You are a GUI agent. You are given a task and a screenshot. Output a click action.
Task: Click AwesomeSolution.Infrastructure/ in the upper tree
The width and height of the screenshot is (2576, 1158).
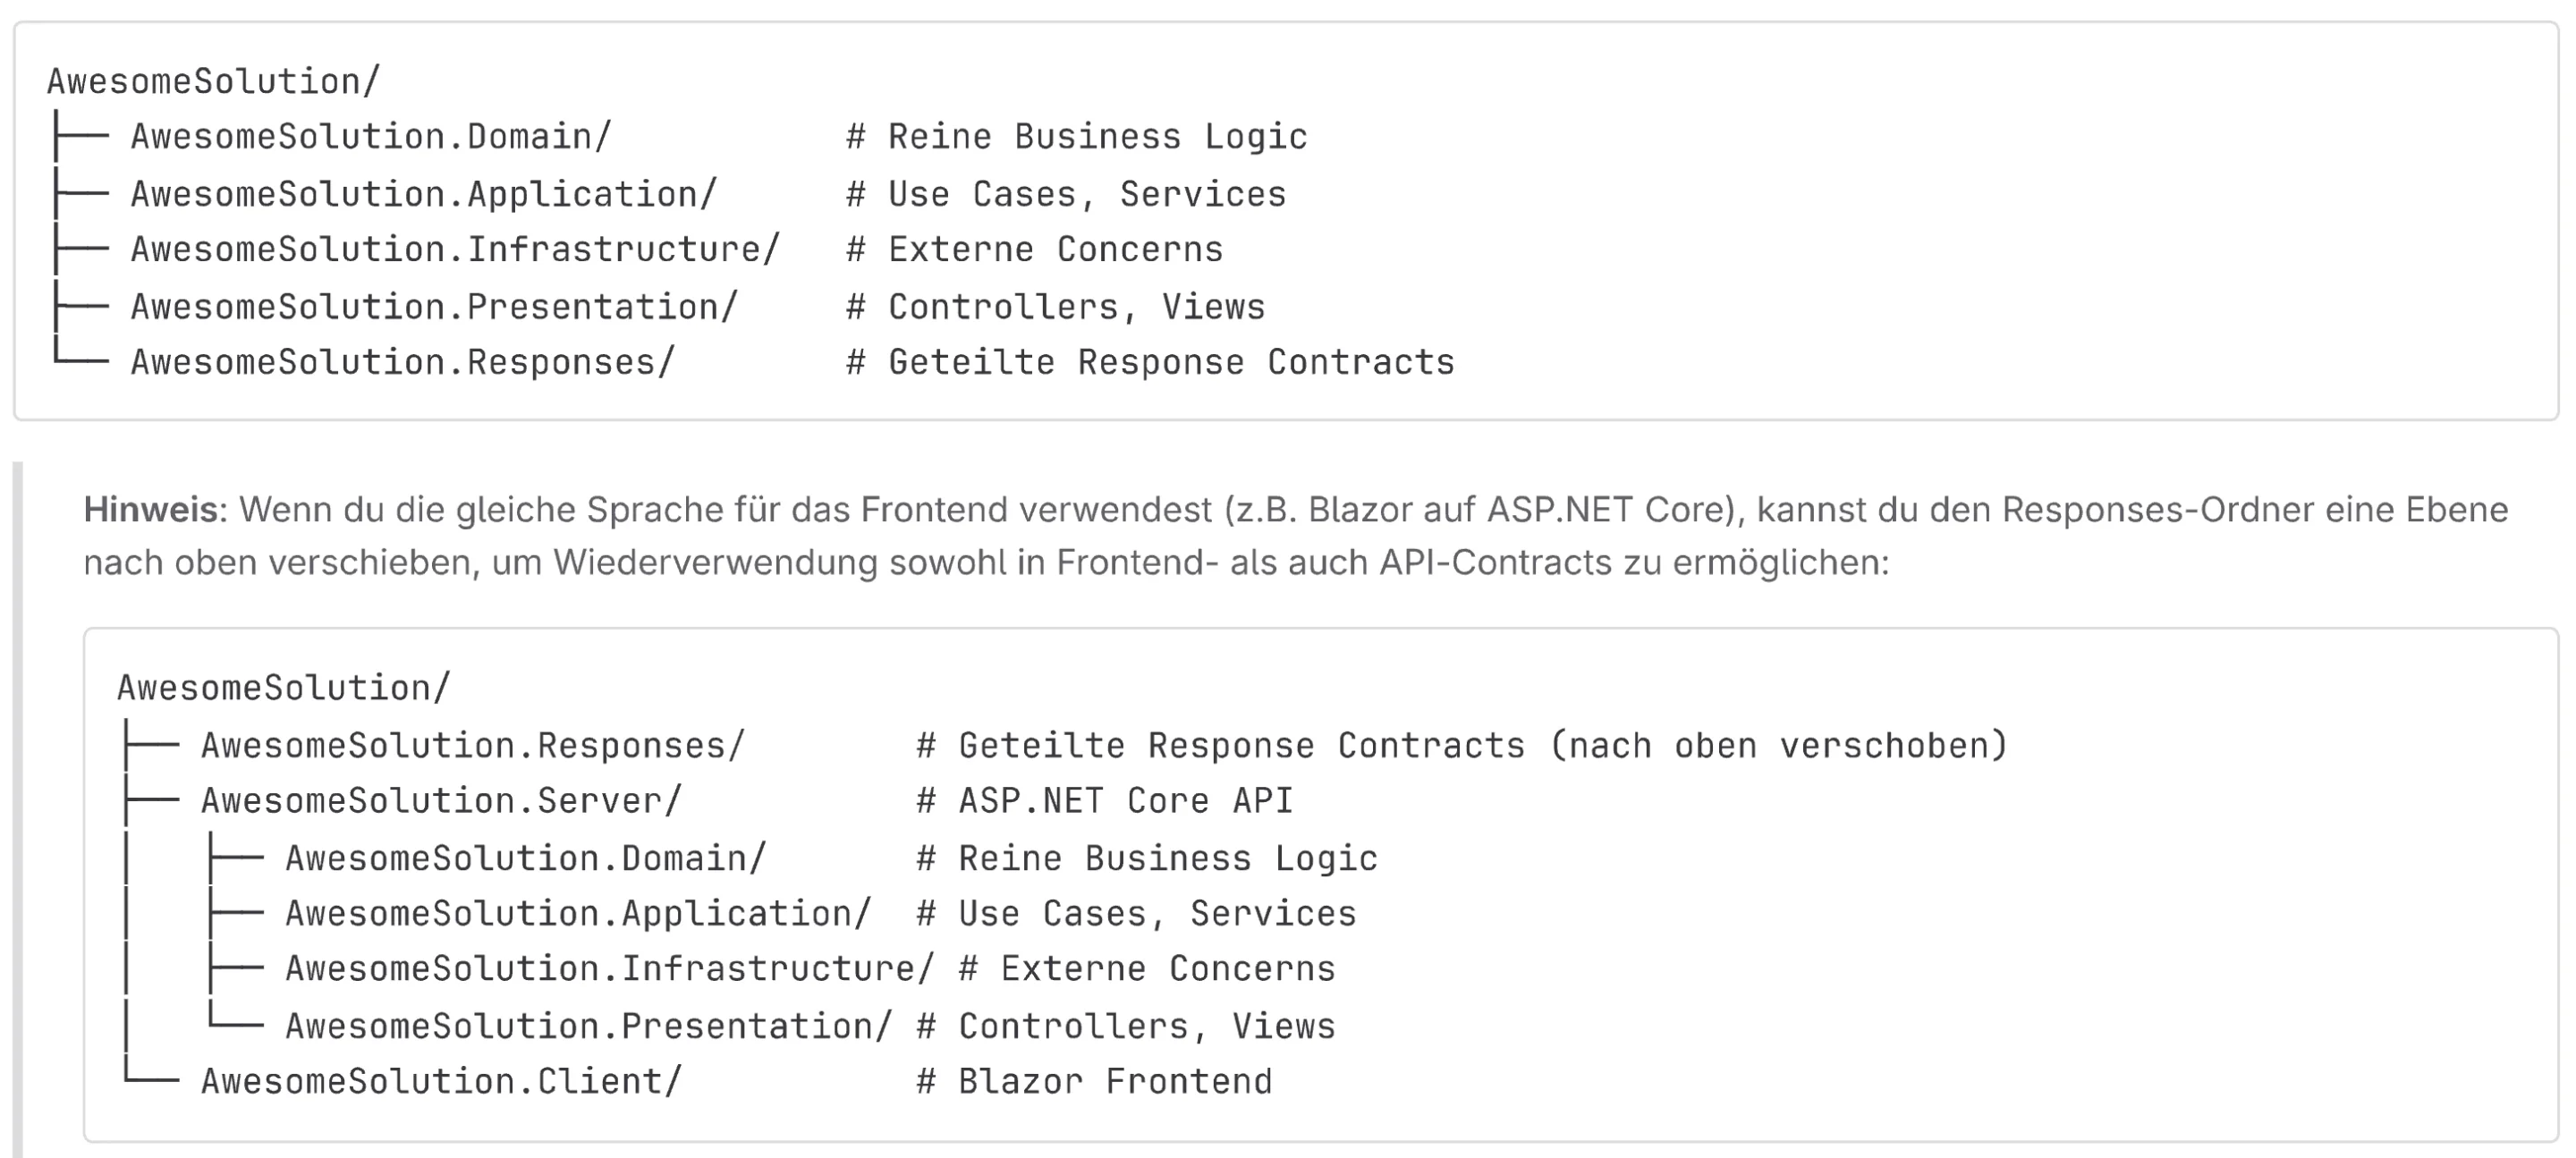point(454,250)
